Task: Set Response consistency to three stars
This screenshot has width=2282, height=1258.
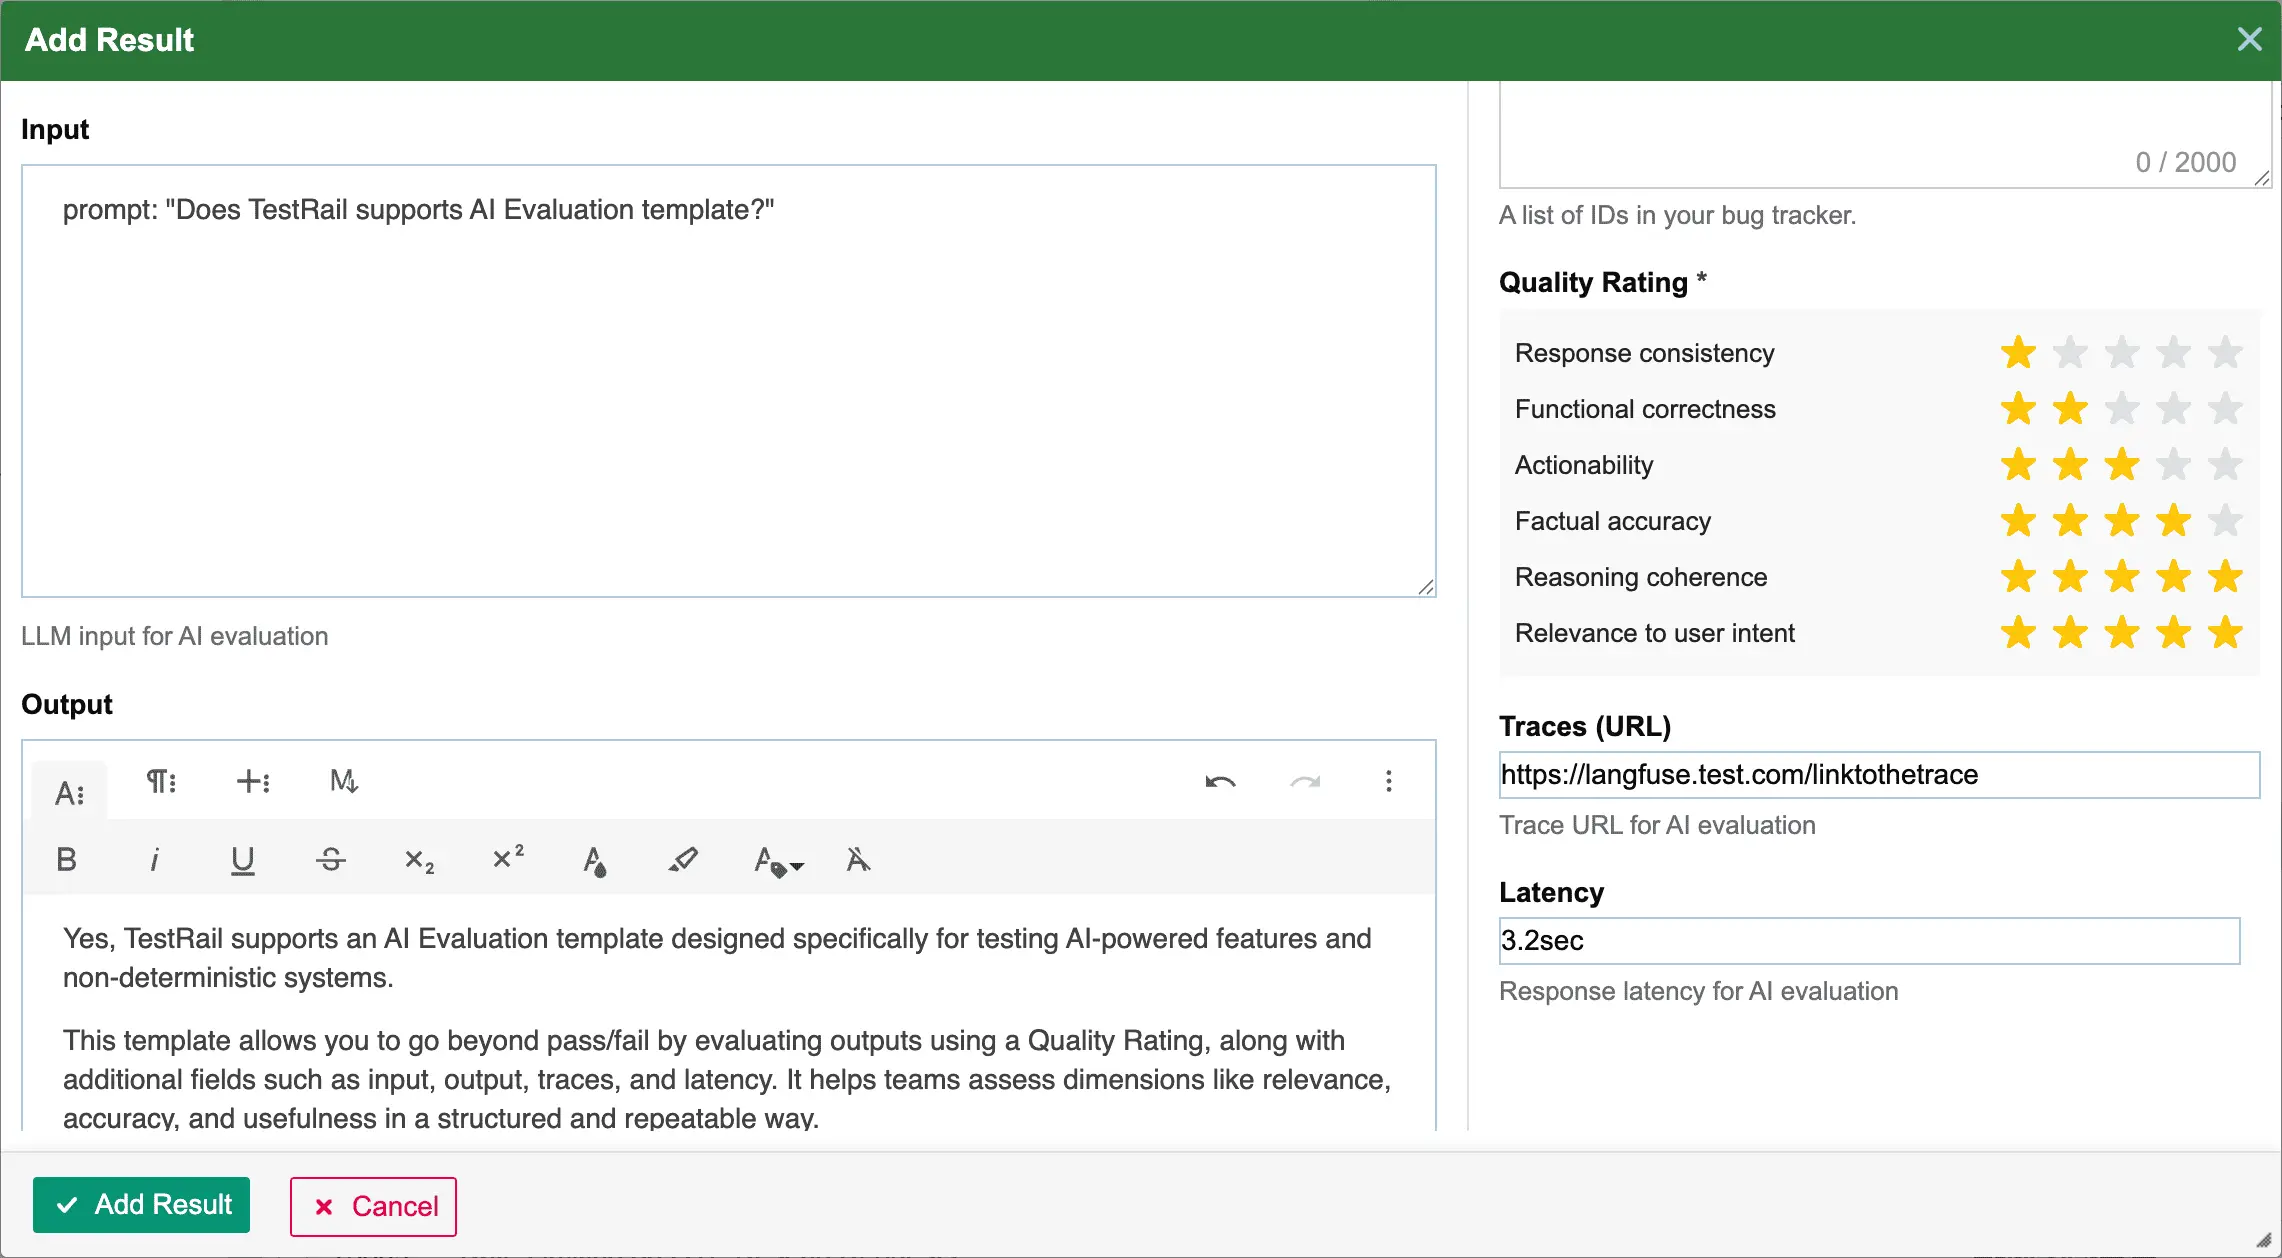Action: (2122, 352)
